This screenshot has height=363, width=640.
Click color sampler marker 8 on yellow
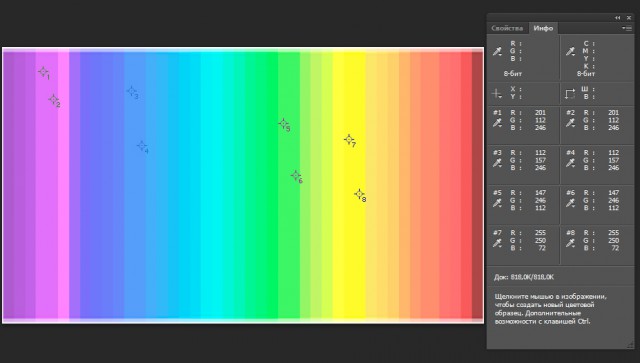[359, 194]
